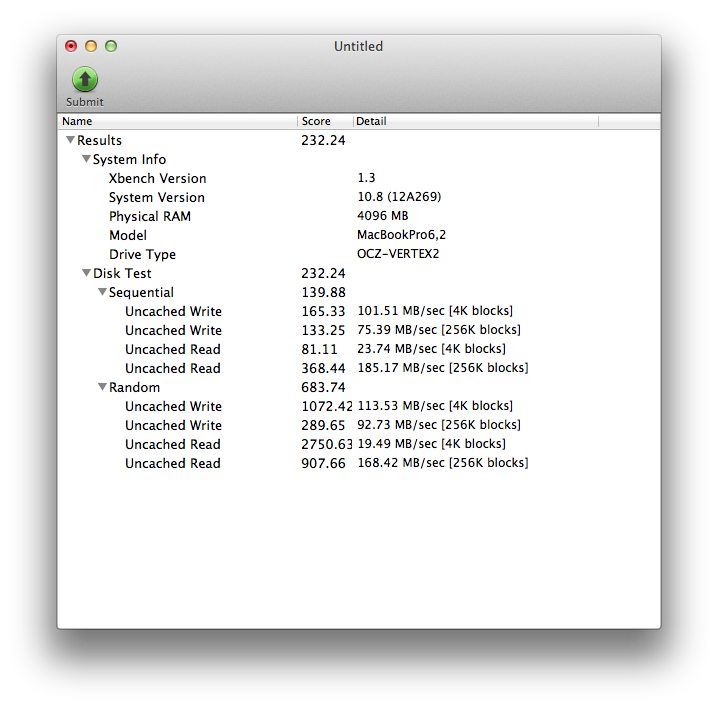This screenshot has height=708, width=718.
Task: Select Sequential Uncached Write row scoring 165.33
Action: point(359,311)
